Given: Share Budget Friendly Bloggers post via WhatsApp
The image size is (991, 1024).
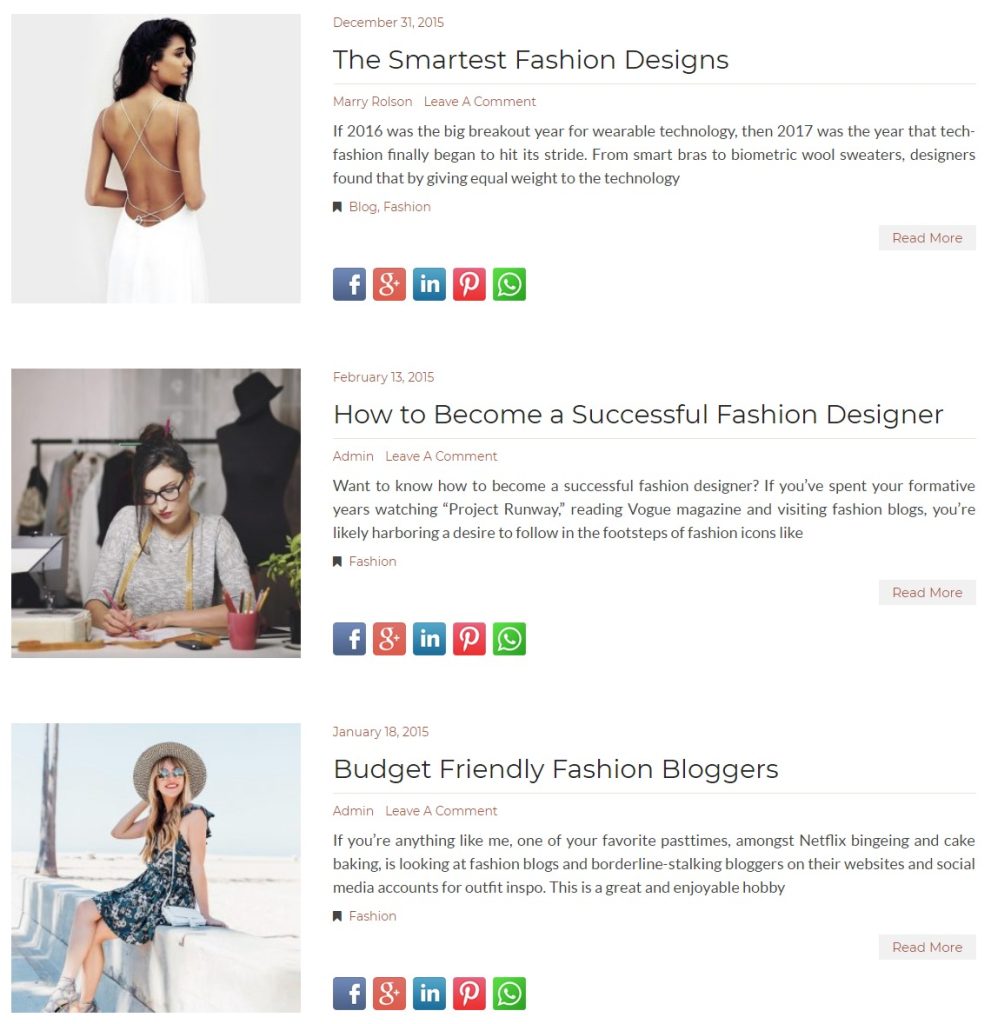Looking at the screenshot, I should coord(509,993).
